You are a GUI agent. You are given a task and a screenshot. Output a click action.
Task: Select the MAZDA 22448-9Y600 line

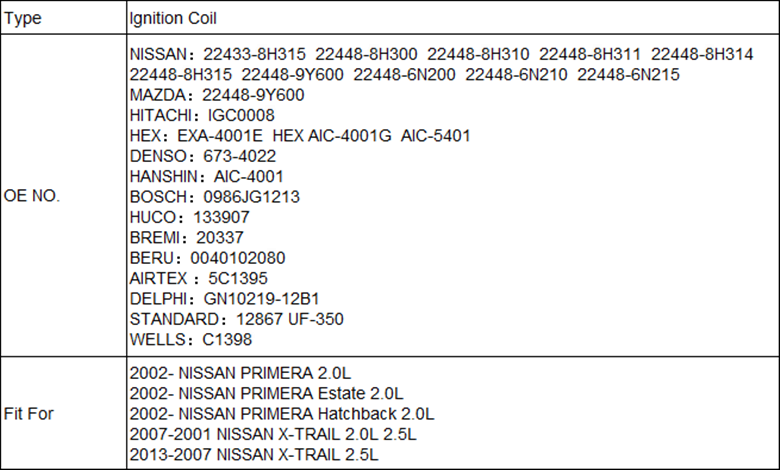[x=217, y=95]
